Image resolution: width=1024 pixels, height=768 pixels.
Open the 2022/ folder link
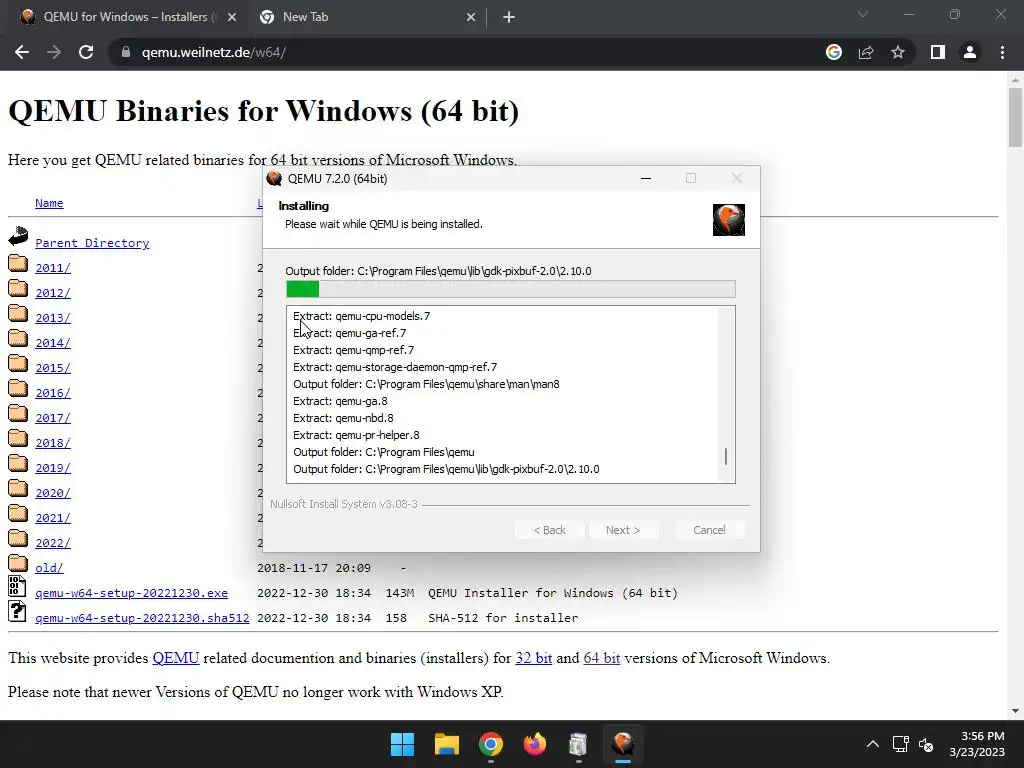[53, 543]
